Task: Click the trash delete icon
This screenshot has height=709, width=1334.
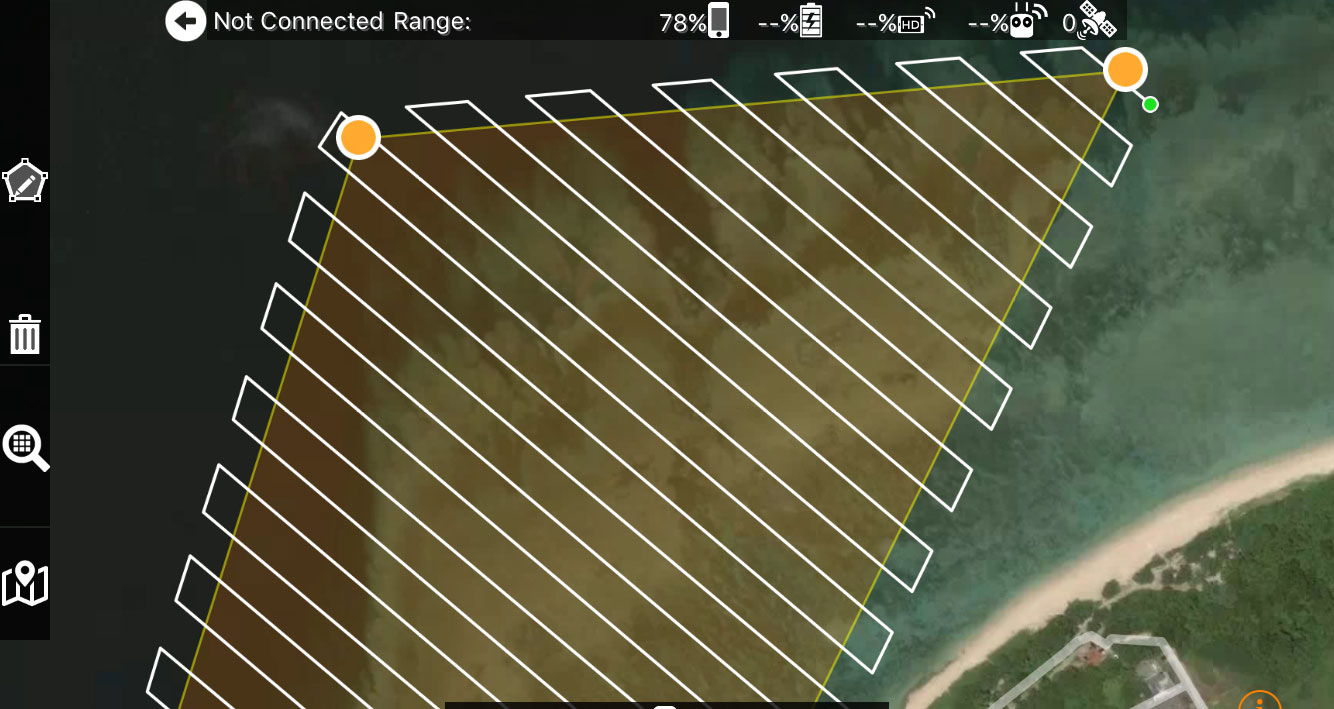Action: (25, 334)
